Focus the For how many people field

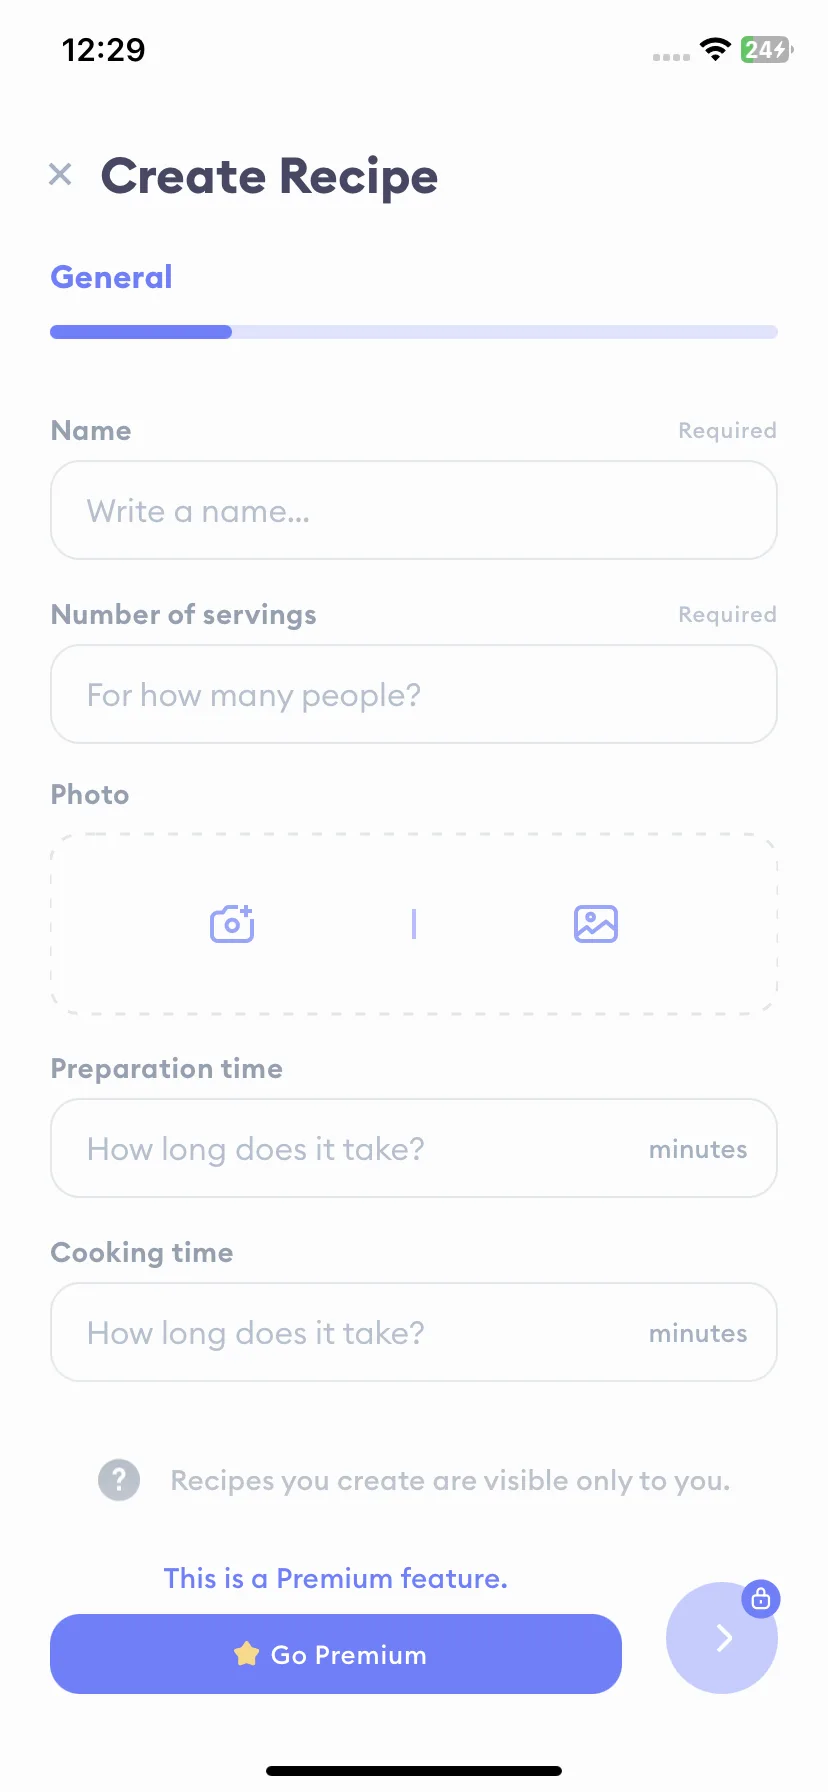point(414,694)
